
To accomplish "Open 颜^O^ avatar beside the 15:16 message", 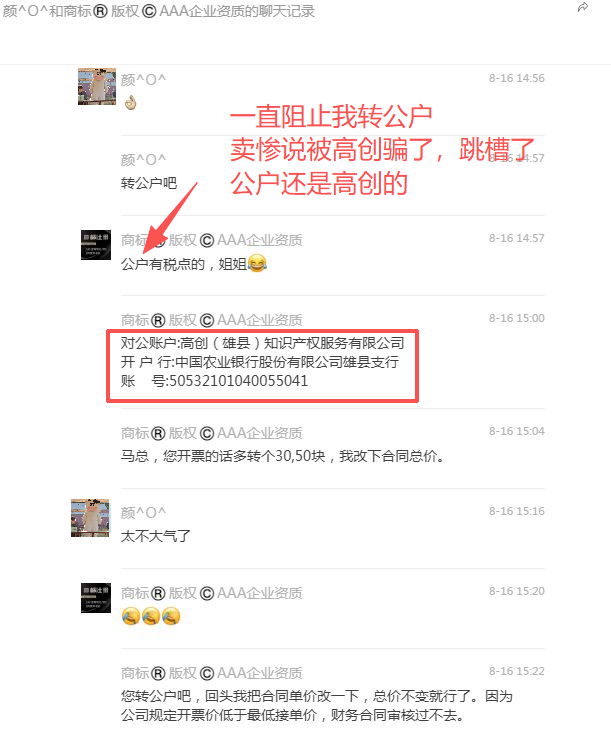I will 90,518.
